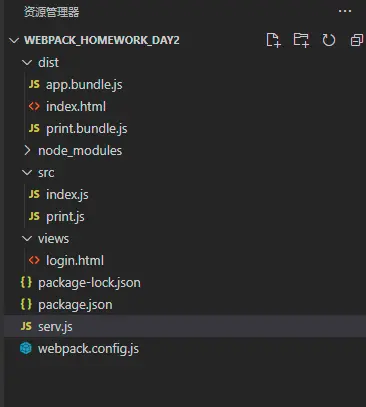
Task: Collapse the views folder chevron
Action: click(27, 238)
